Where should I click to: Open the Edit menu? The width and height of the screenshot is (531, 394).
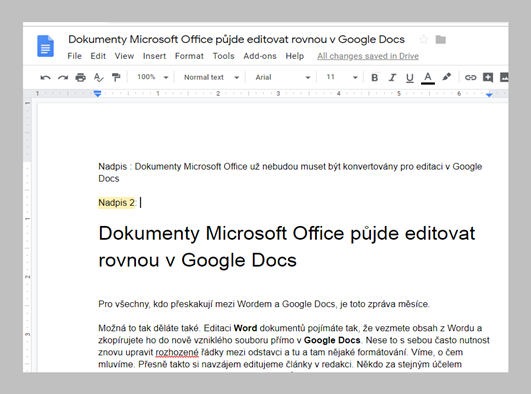click(98, 56)
